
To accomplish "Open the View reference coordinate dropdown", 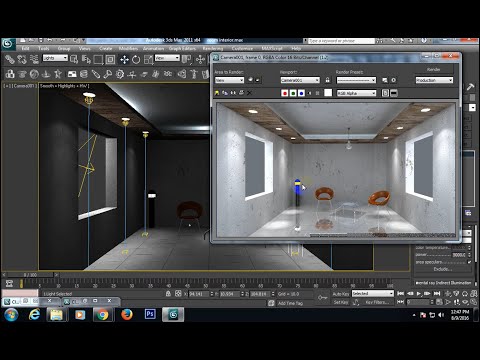I will pyautogui.click(x=167, y=58).
